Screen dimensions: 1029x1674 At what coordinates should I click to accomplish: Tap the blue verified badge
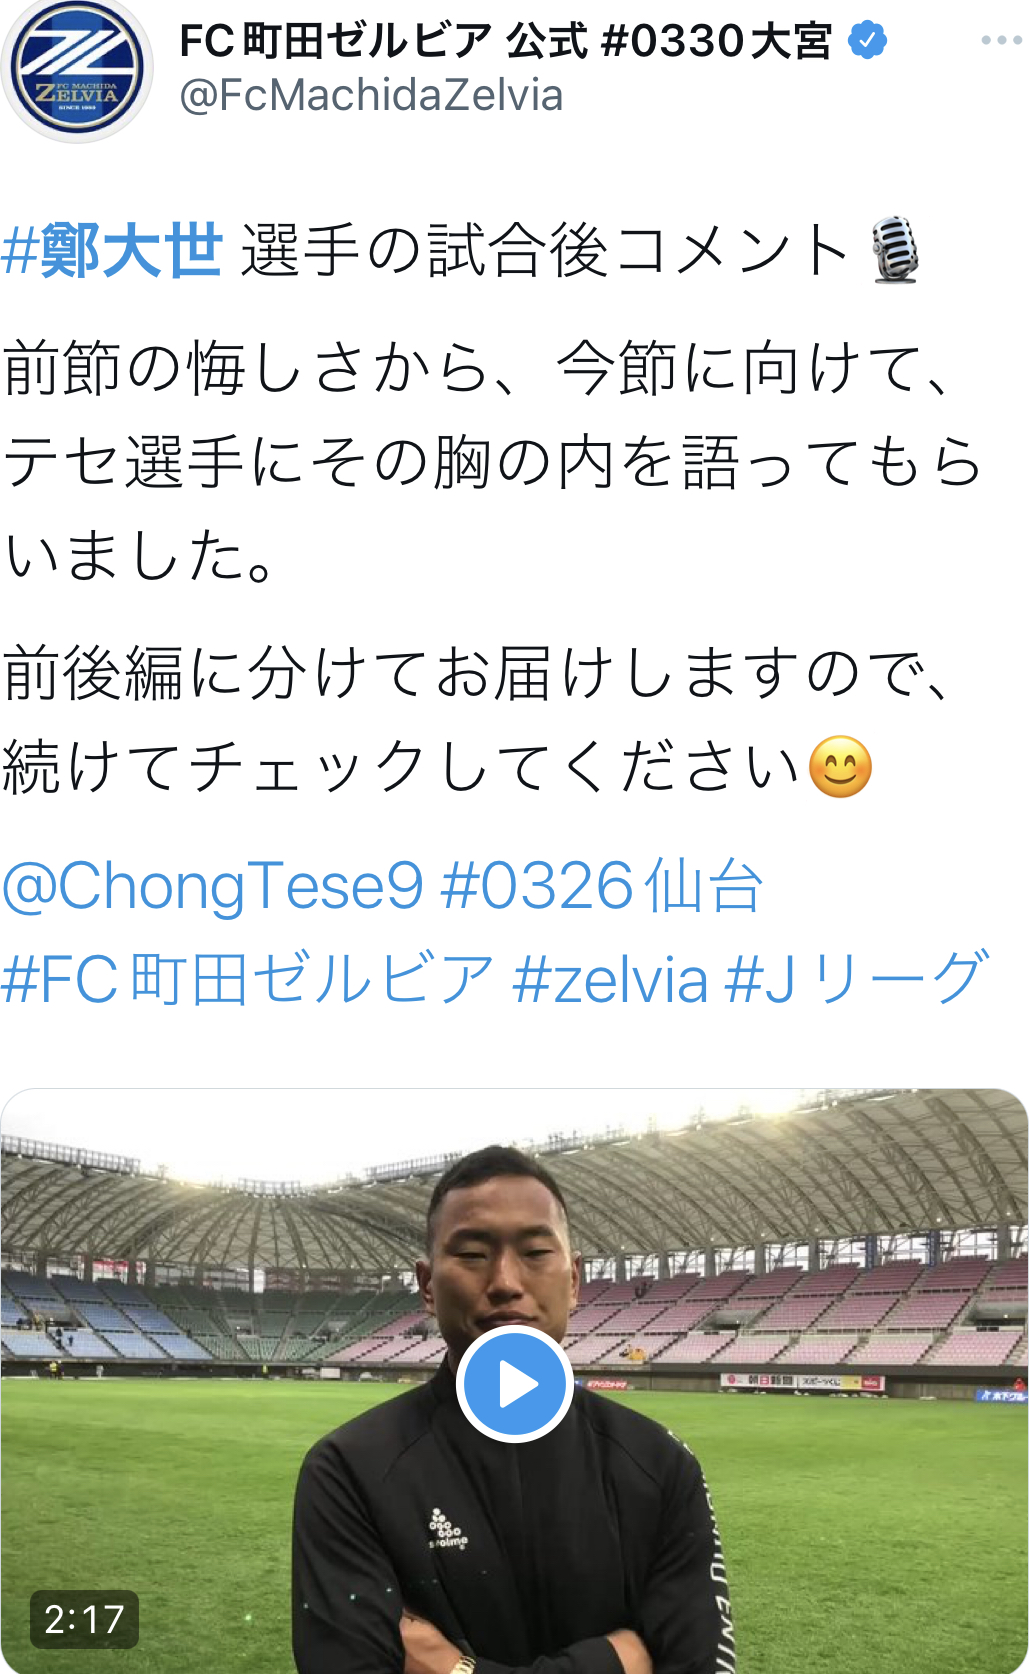(867, 40)
